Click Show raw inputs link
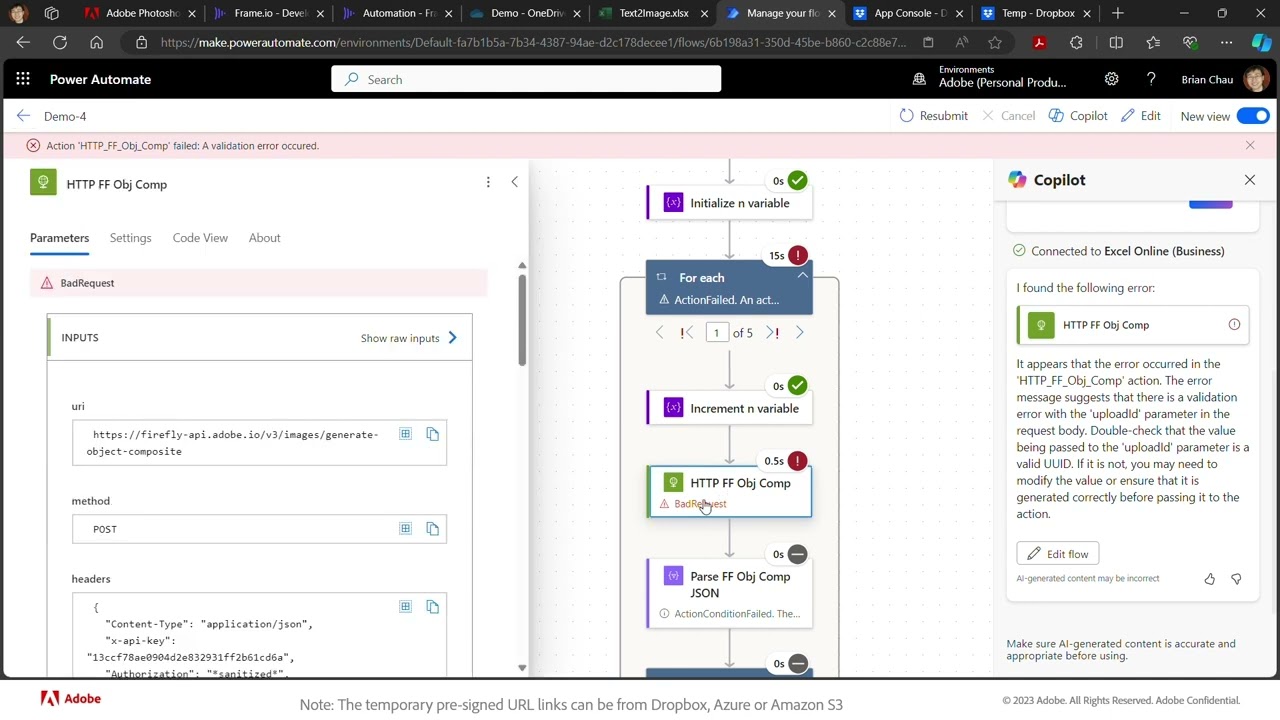Screen dimensions: 1280x720 pos(409,338)
